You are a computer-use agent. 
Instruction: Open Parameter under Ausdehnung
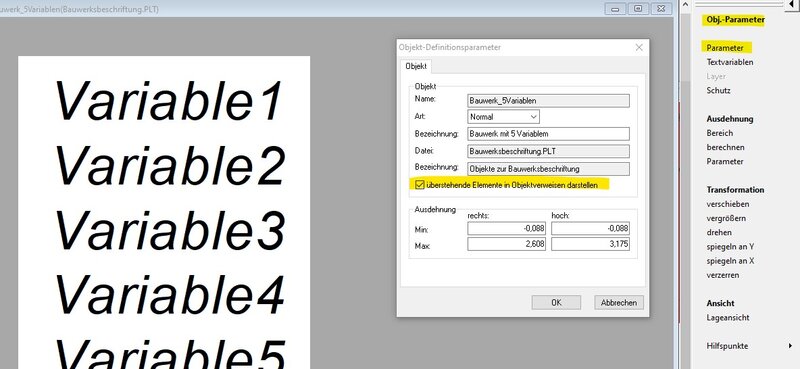pos(724,162)
